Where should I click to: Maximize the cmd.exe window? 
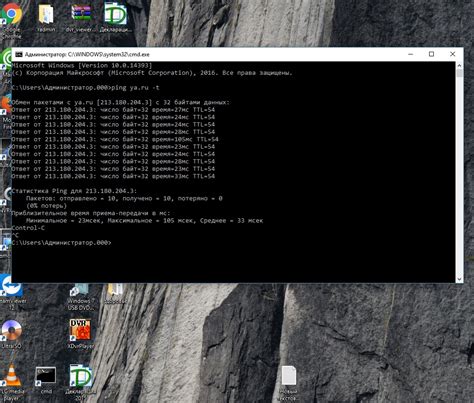click(431, 54)
